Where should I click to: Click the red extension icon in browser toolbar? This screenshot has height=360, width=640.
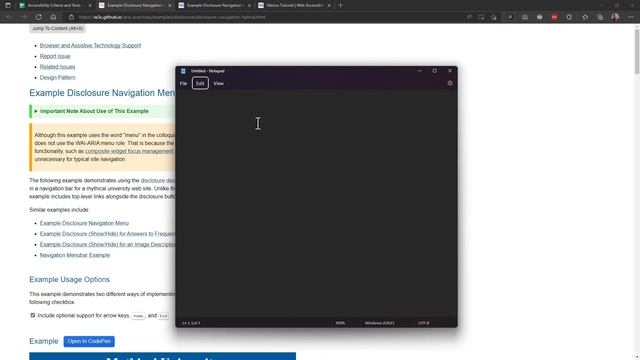554,17
